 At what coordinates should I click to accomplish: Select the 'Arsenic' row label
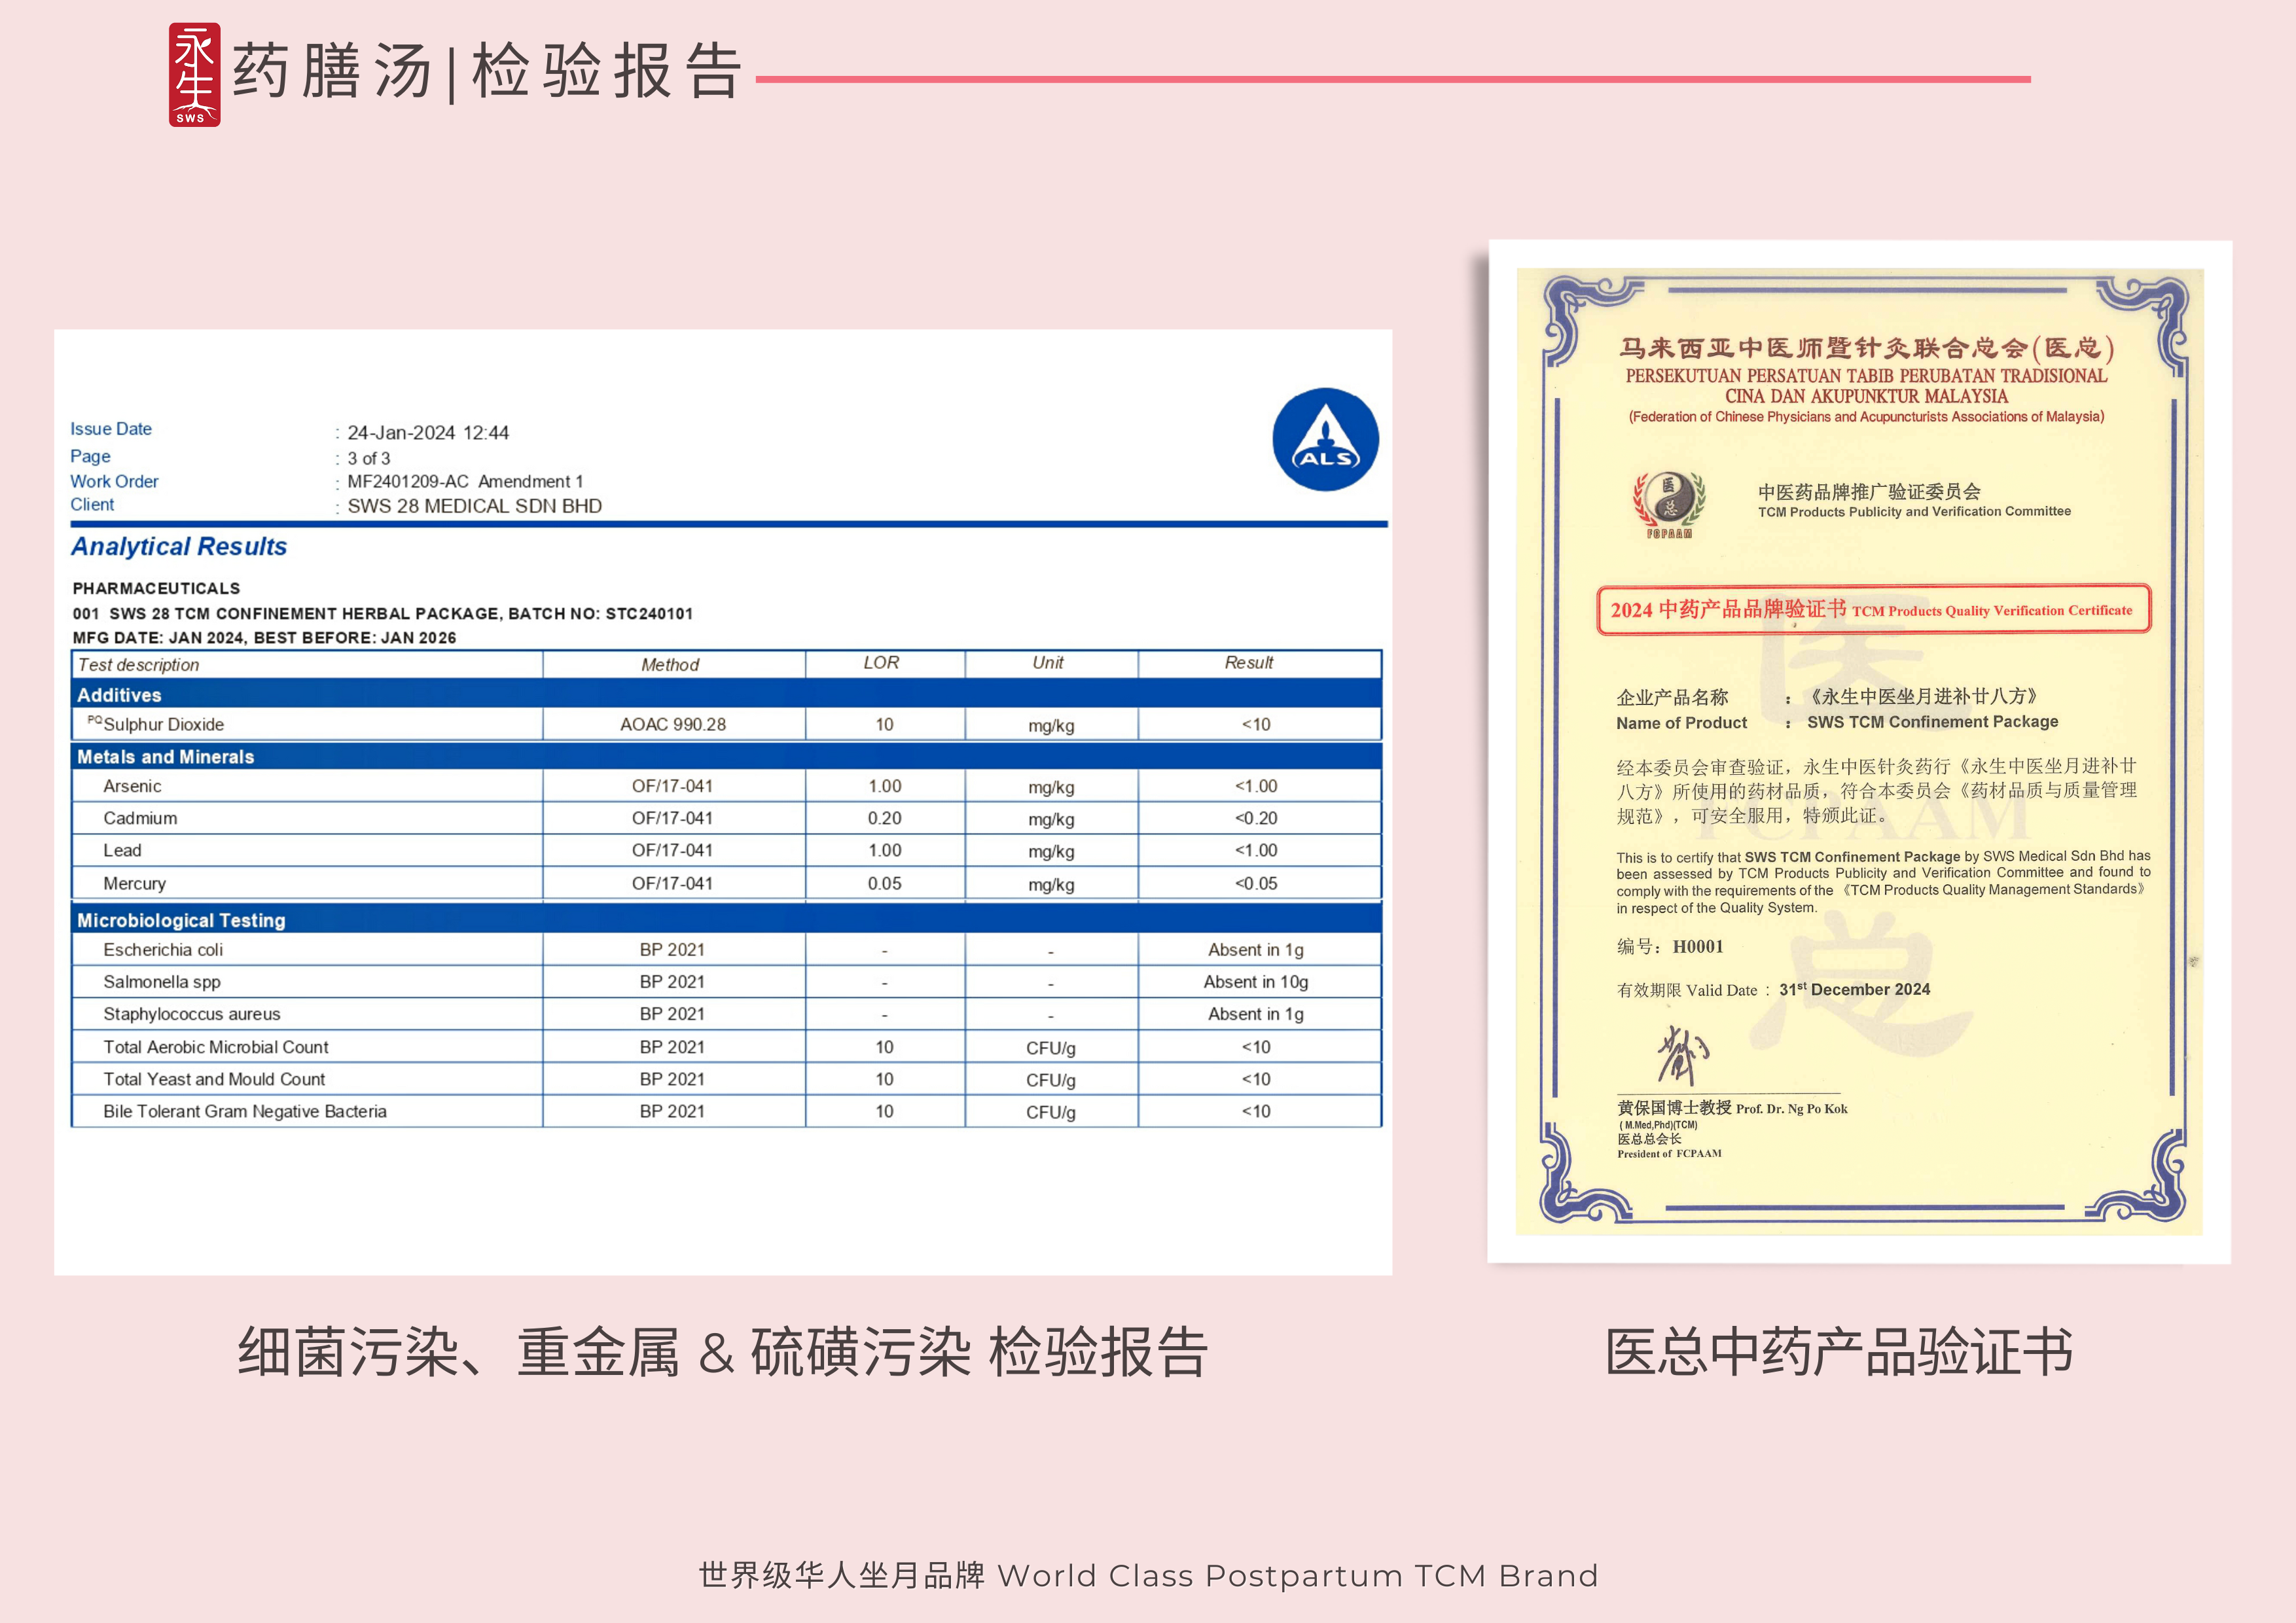coord(132,786)
